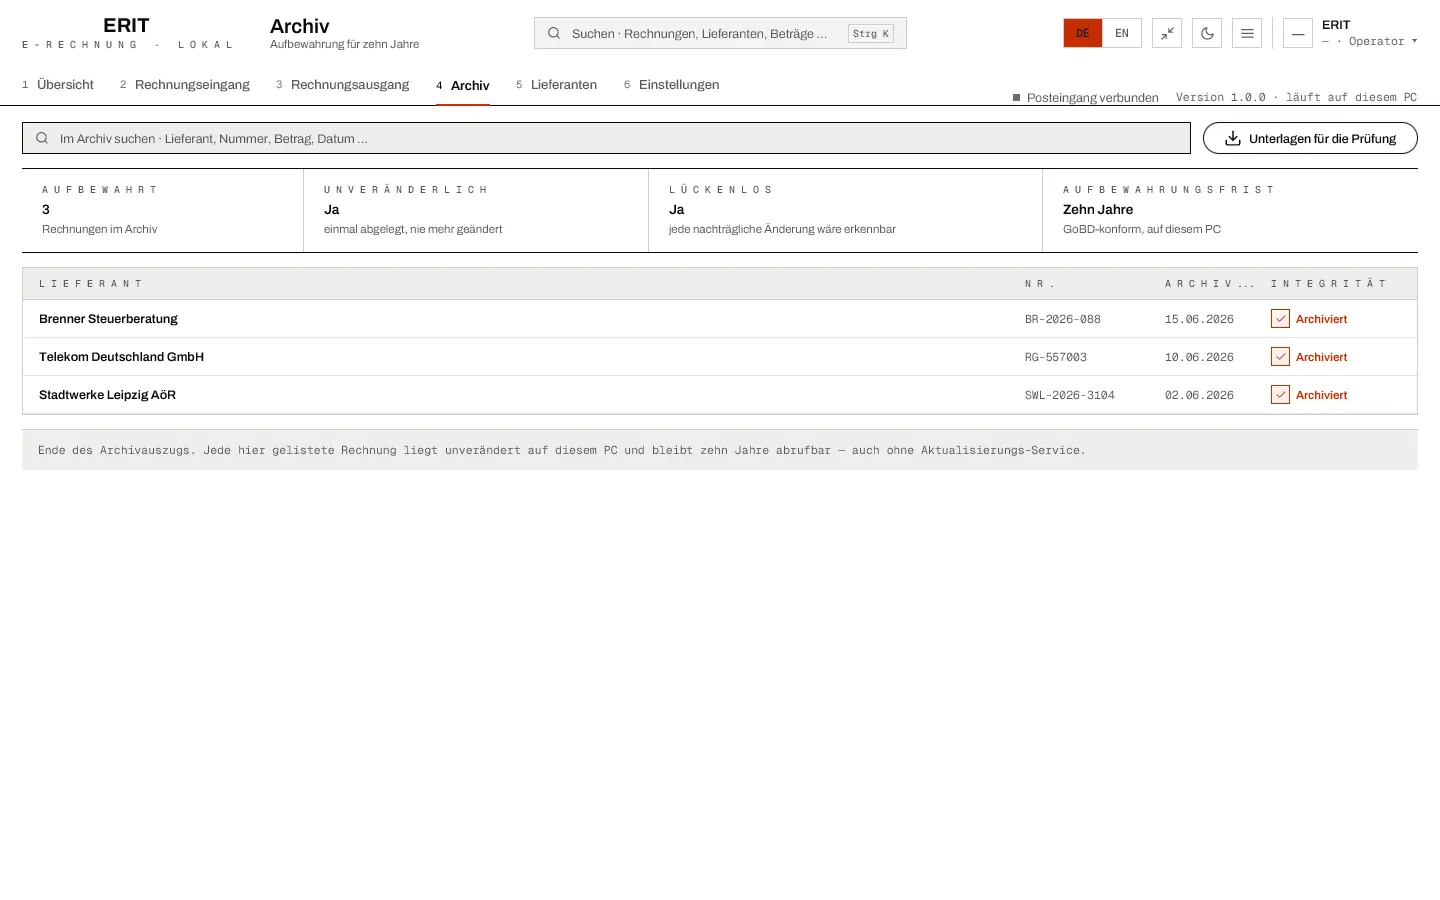
Task: Toggle compact view with the collapse arrows icon
Action: [1167, 33]
